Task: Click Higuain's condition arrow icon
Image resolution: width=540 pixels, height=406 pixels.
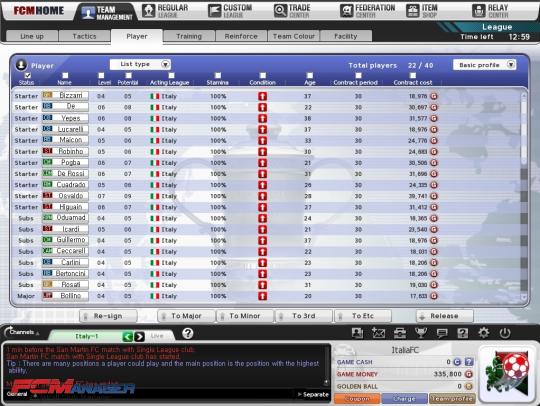Action: click(x=262, y=207)
